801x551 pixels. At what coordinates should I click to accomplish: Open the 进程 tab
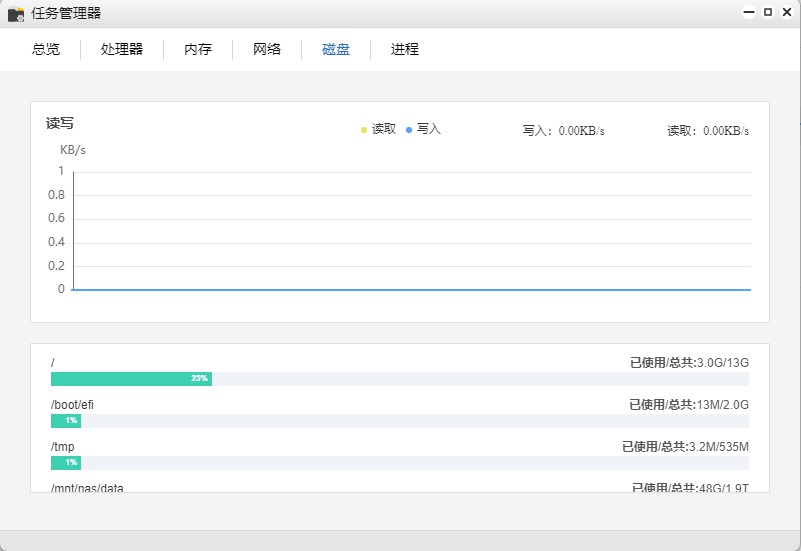(x=405, y=49)
